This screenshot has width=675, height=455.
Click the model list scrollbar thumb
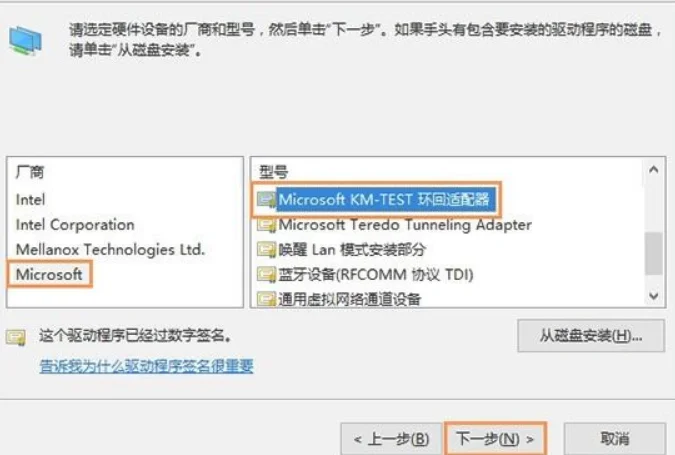pos(654,253)
